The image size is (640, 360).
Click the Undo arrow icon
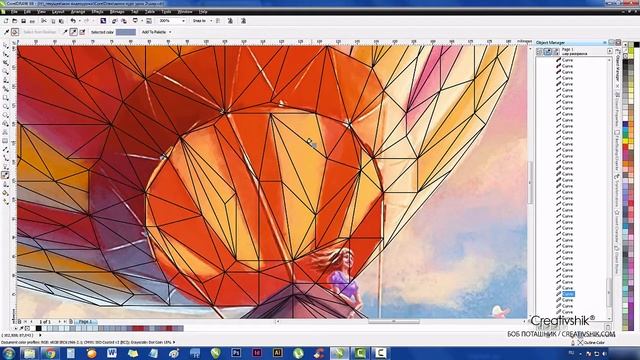click(x=73, y=20)
